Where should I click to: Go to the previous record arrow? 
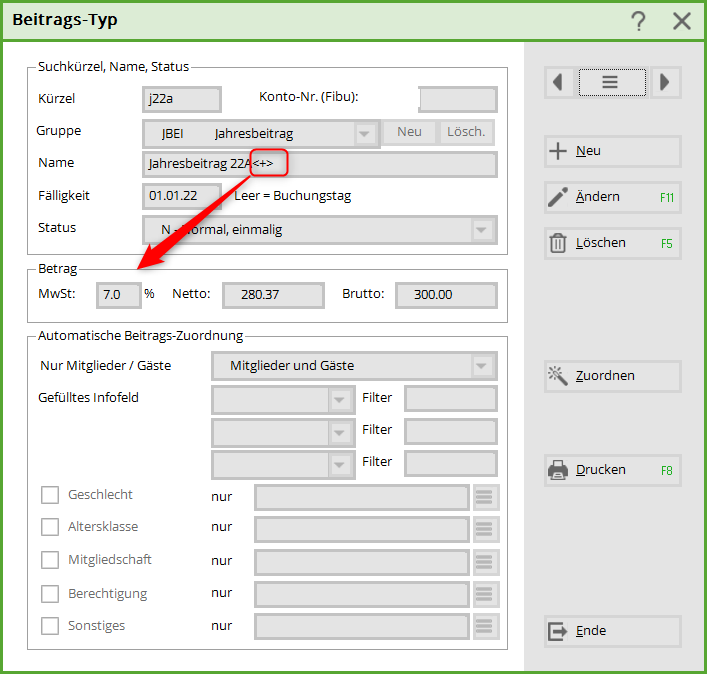click(x=558, y=82)
